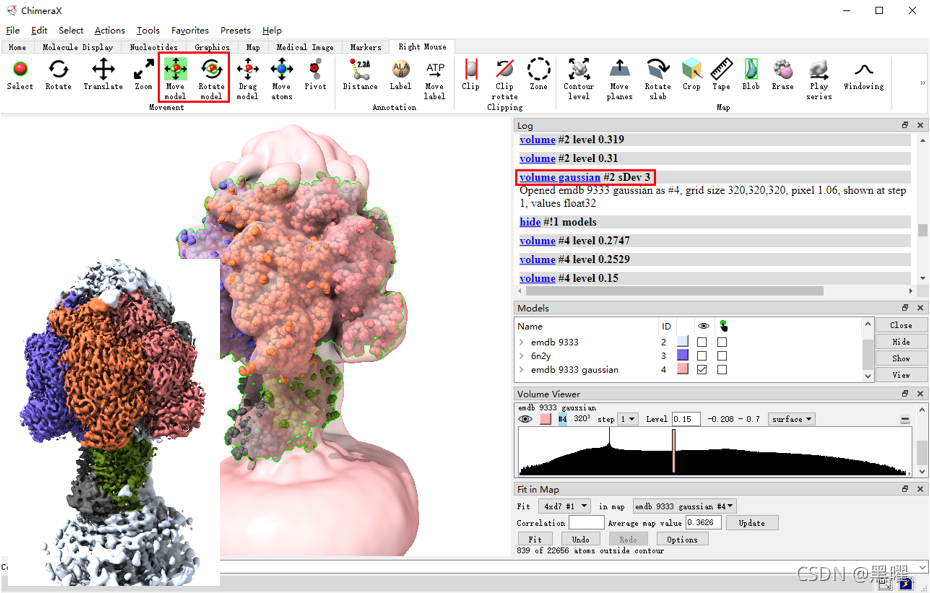Select the Crop map tool
Screen dimensions: 930x593
(692, 75)
